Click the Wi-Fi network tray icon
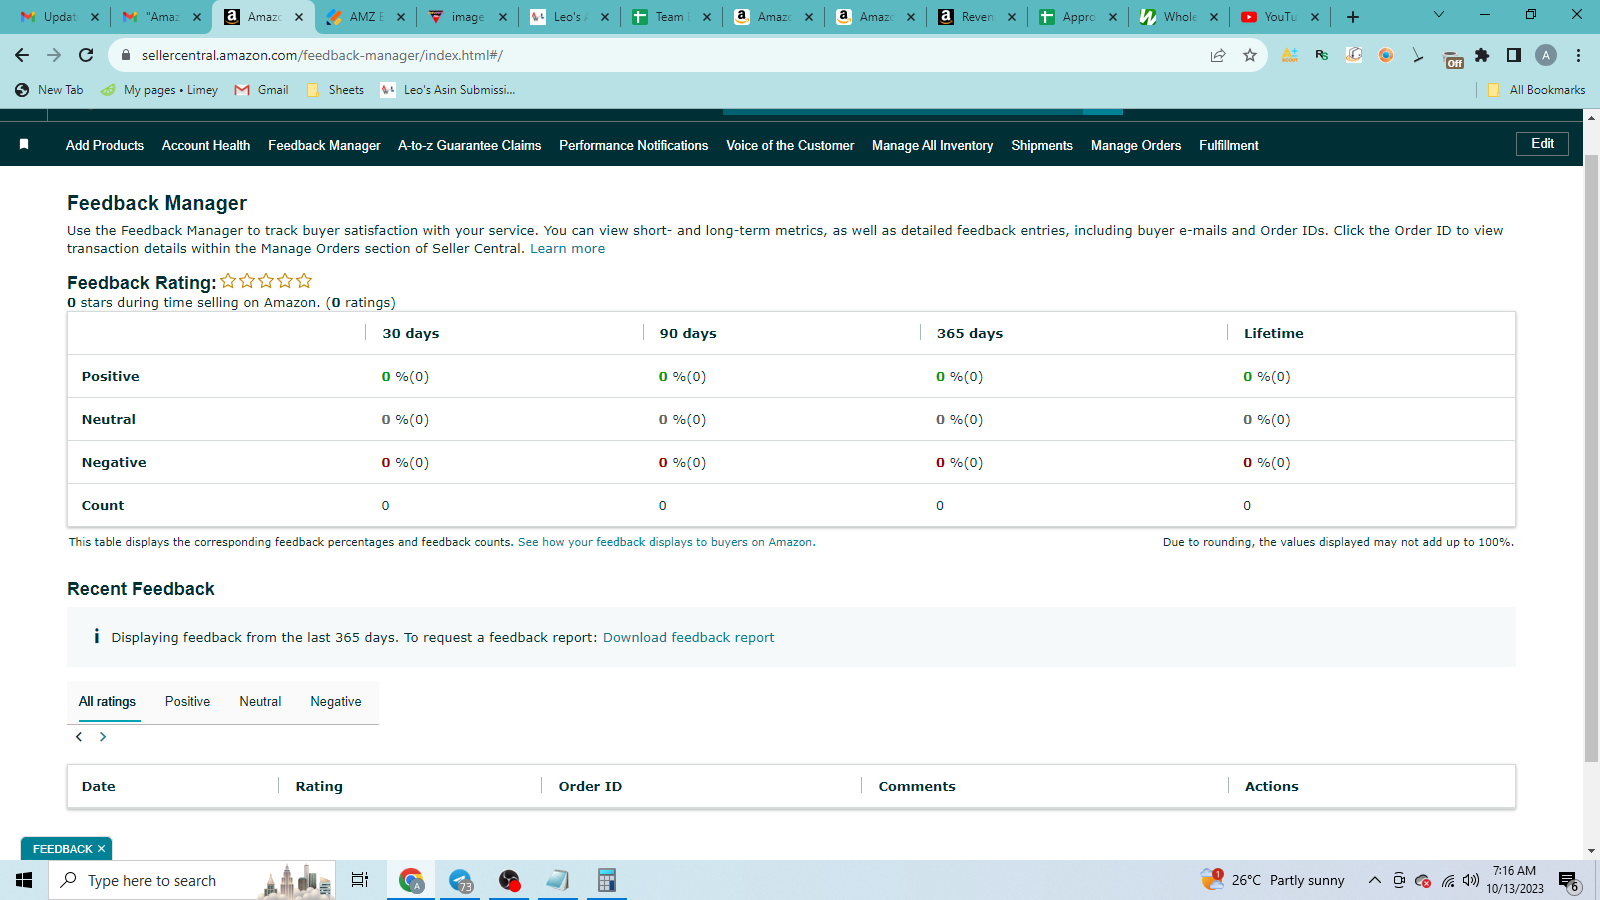 pos(1448,880)
